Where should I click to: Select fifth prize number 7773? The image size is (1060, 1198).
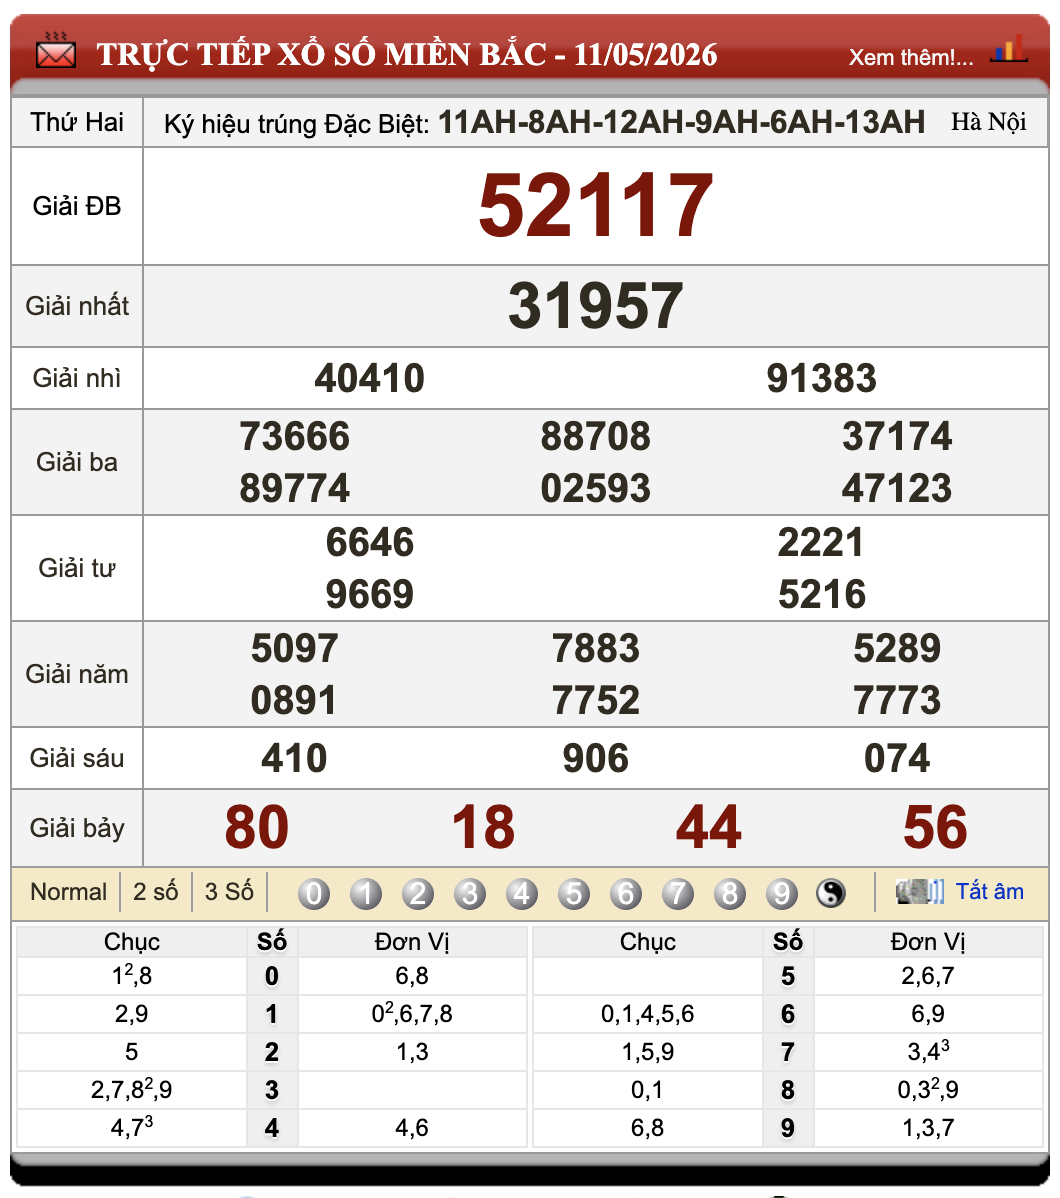(897, 701)
